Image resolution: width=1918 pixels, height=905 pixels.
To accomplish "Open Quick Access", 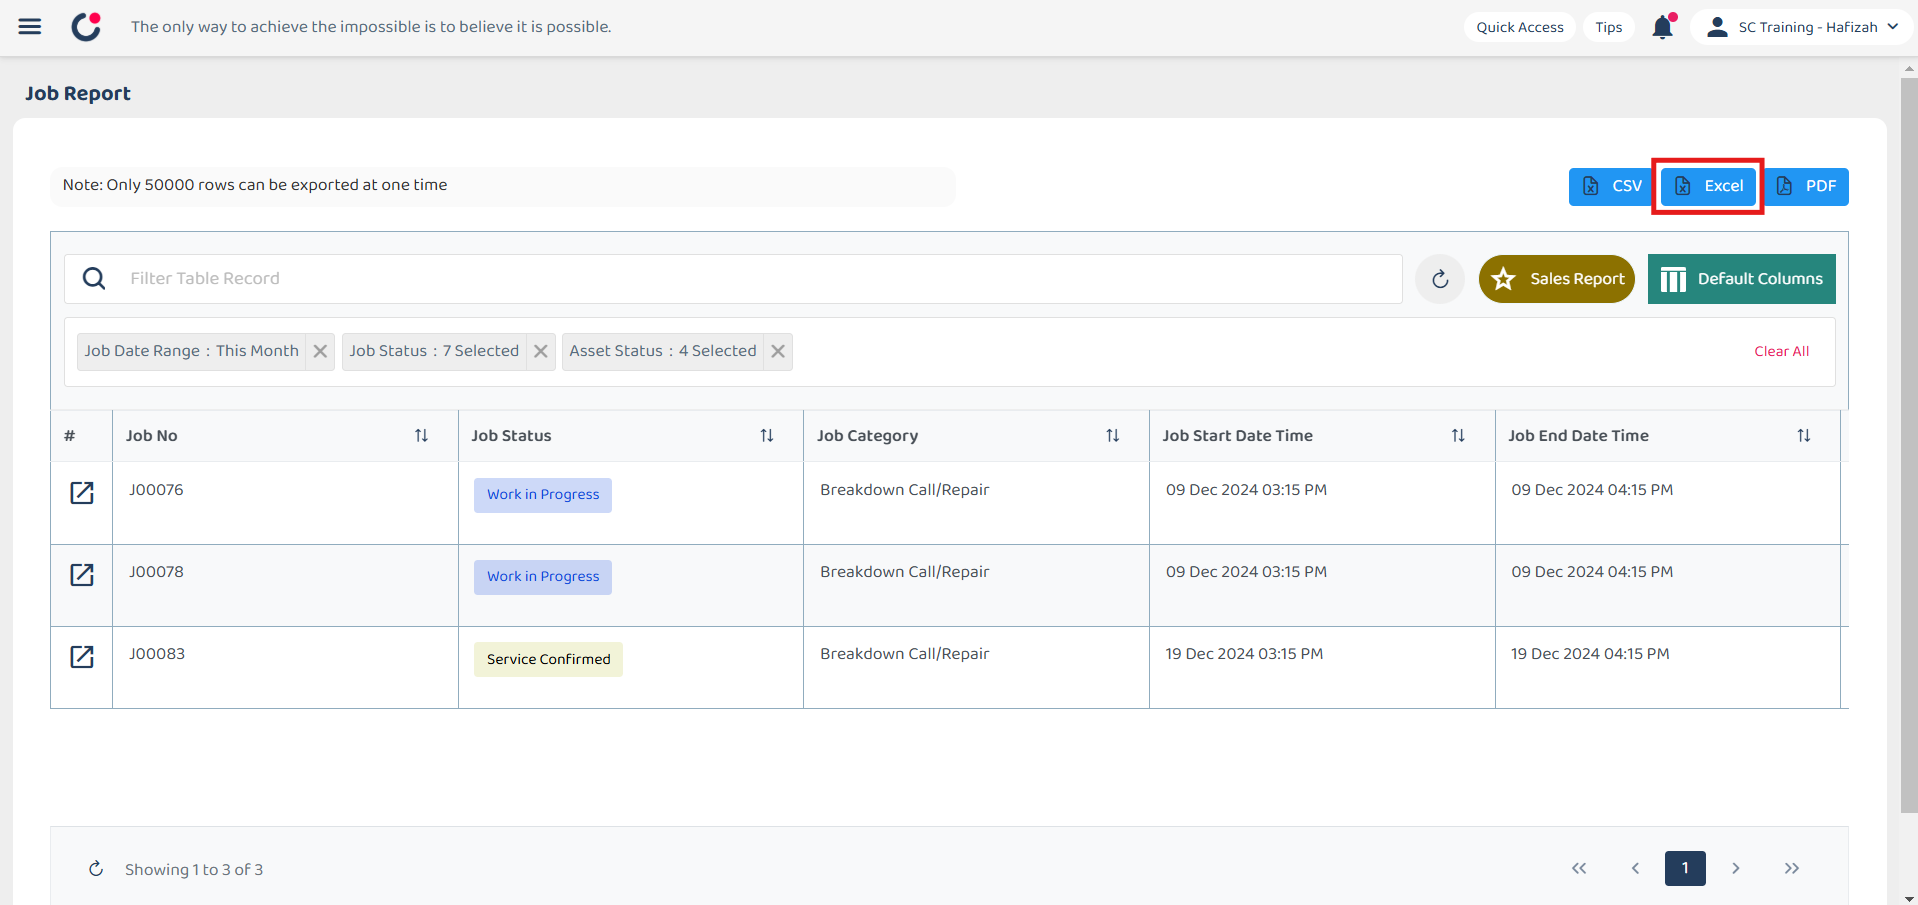I will click(1520, 27).
